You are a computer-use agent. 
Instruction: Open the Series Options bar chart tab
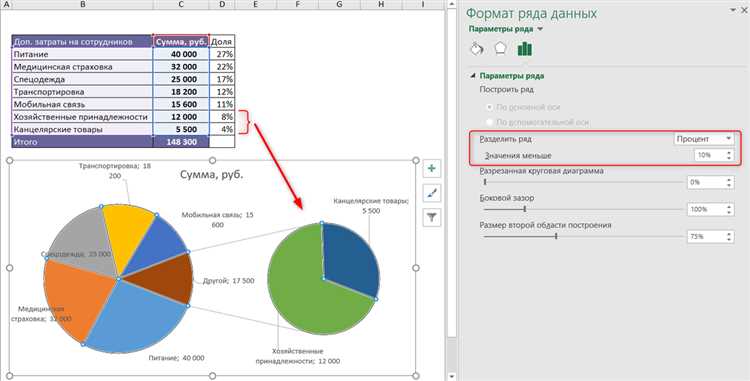[524, 49]
